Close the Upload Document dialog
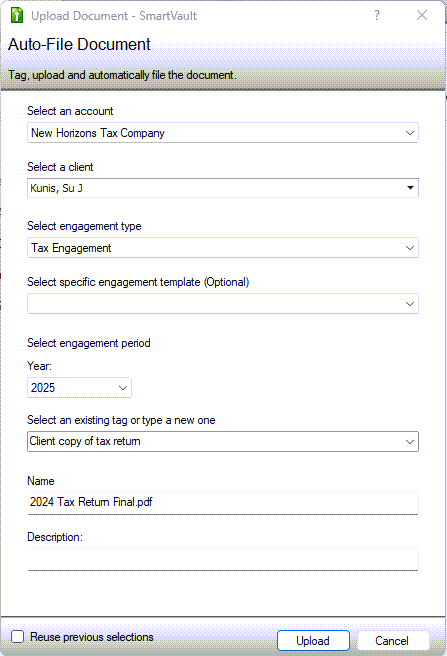This screenshot has width=447, height=656. (422, 15)
